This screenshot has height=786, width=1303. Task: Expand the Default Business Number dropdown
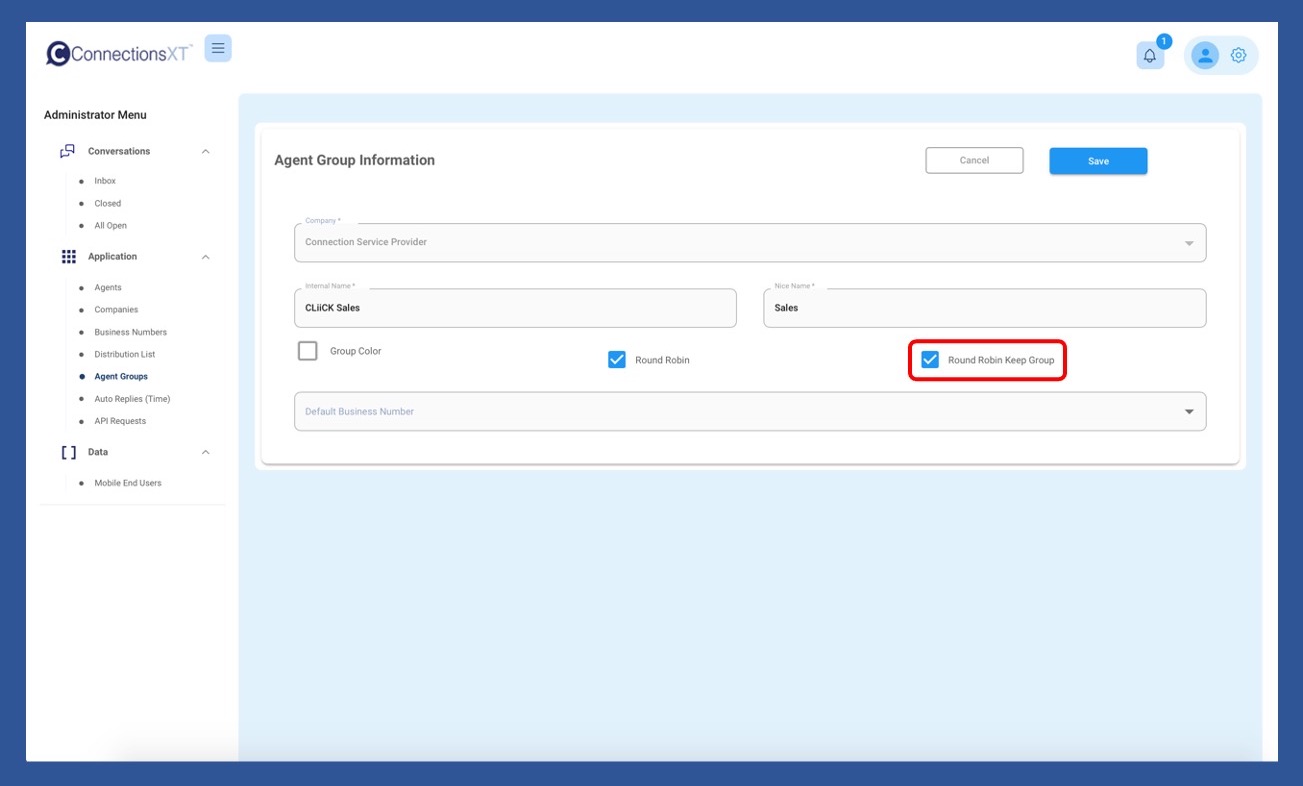[749, 412]
